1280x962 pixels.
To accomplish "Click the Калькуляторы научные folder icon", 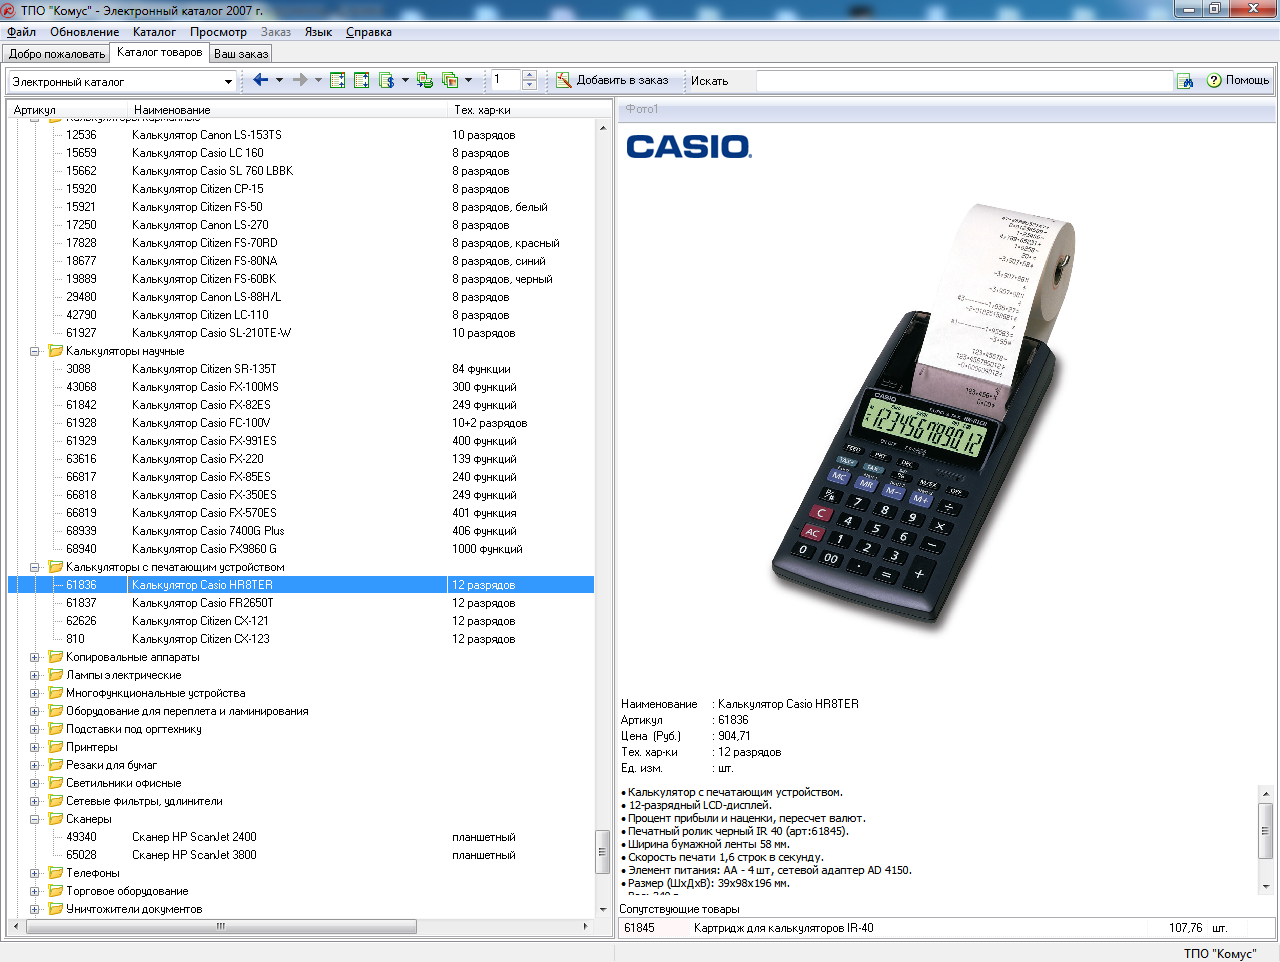I will (56, 351).
